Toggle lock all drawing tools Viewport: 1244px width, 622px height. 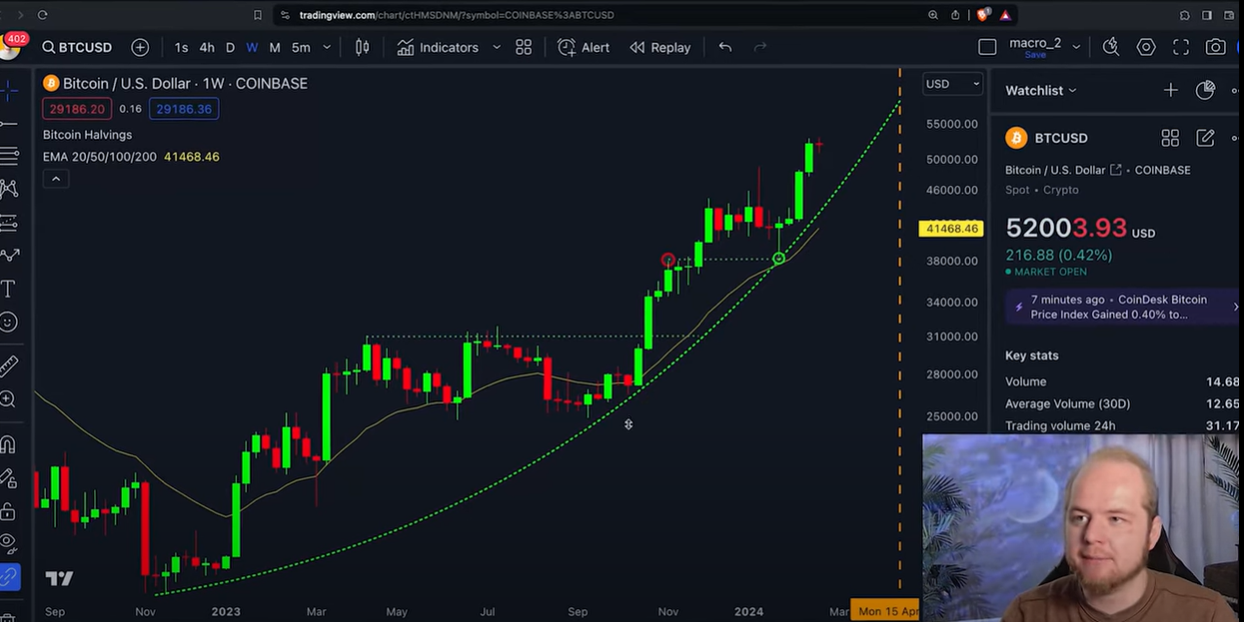click(x=8, y=511)
